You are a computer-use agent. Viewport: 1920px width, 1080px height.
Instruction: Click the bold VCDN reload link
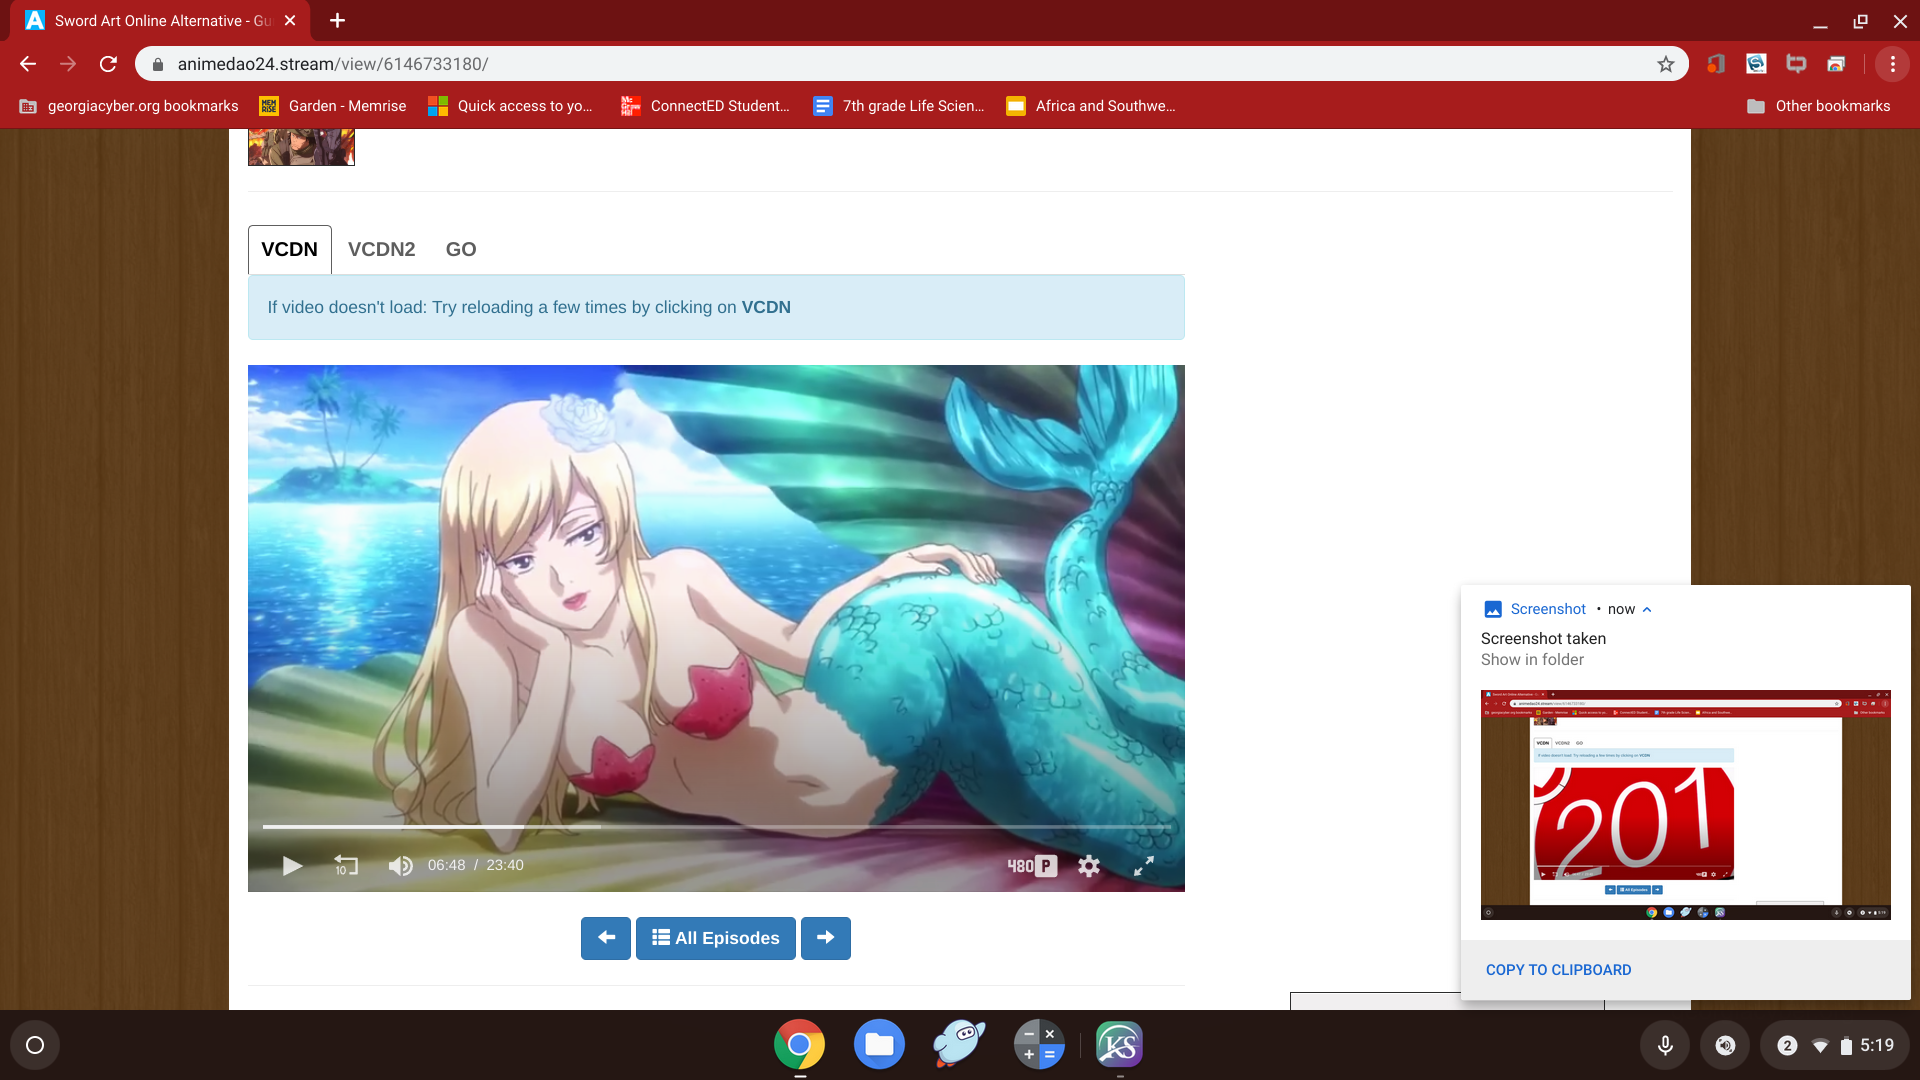click(x=766, y=307)
